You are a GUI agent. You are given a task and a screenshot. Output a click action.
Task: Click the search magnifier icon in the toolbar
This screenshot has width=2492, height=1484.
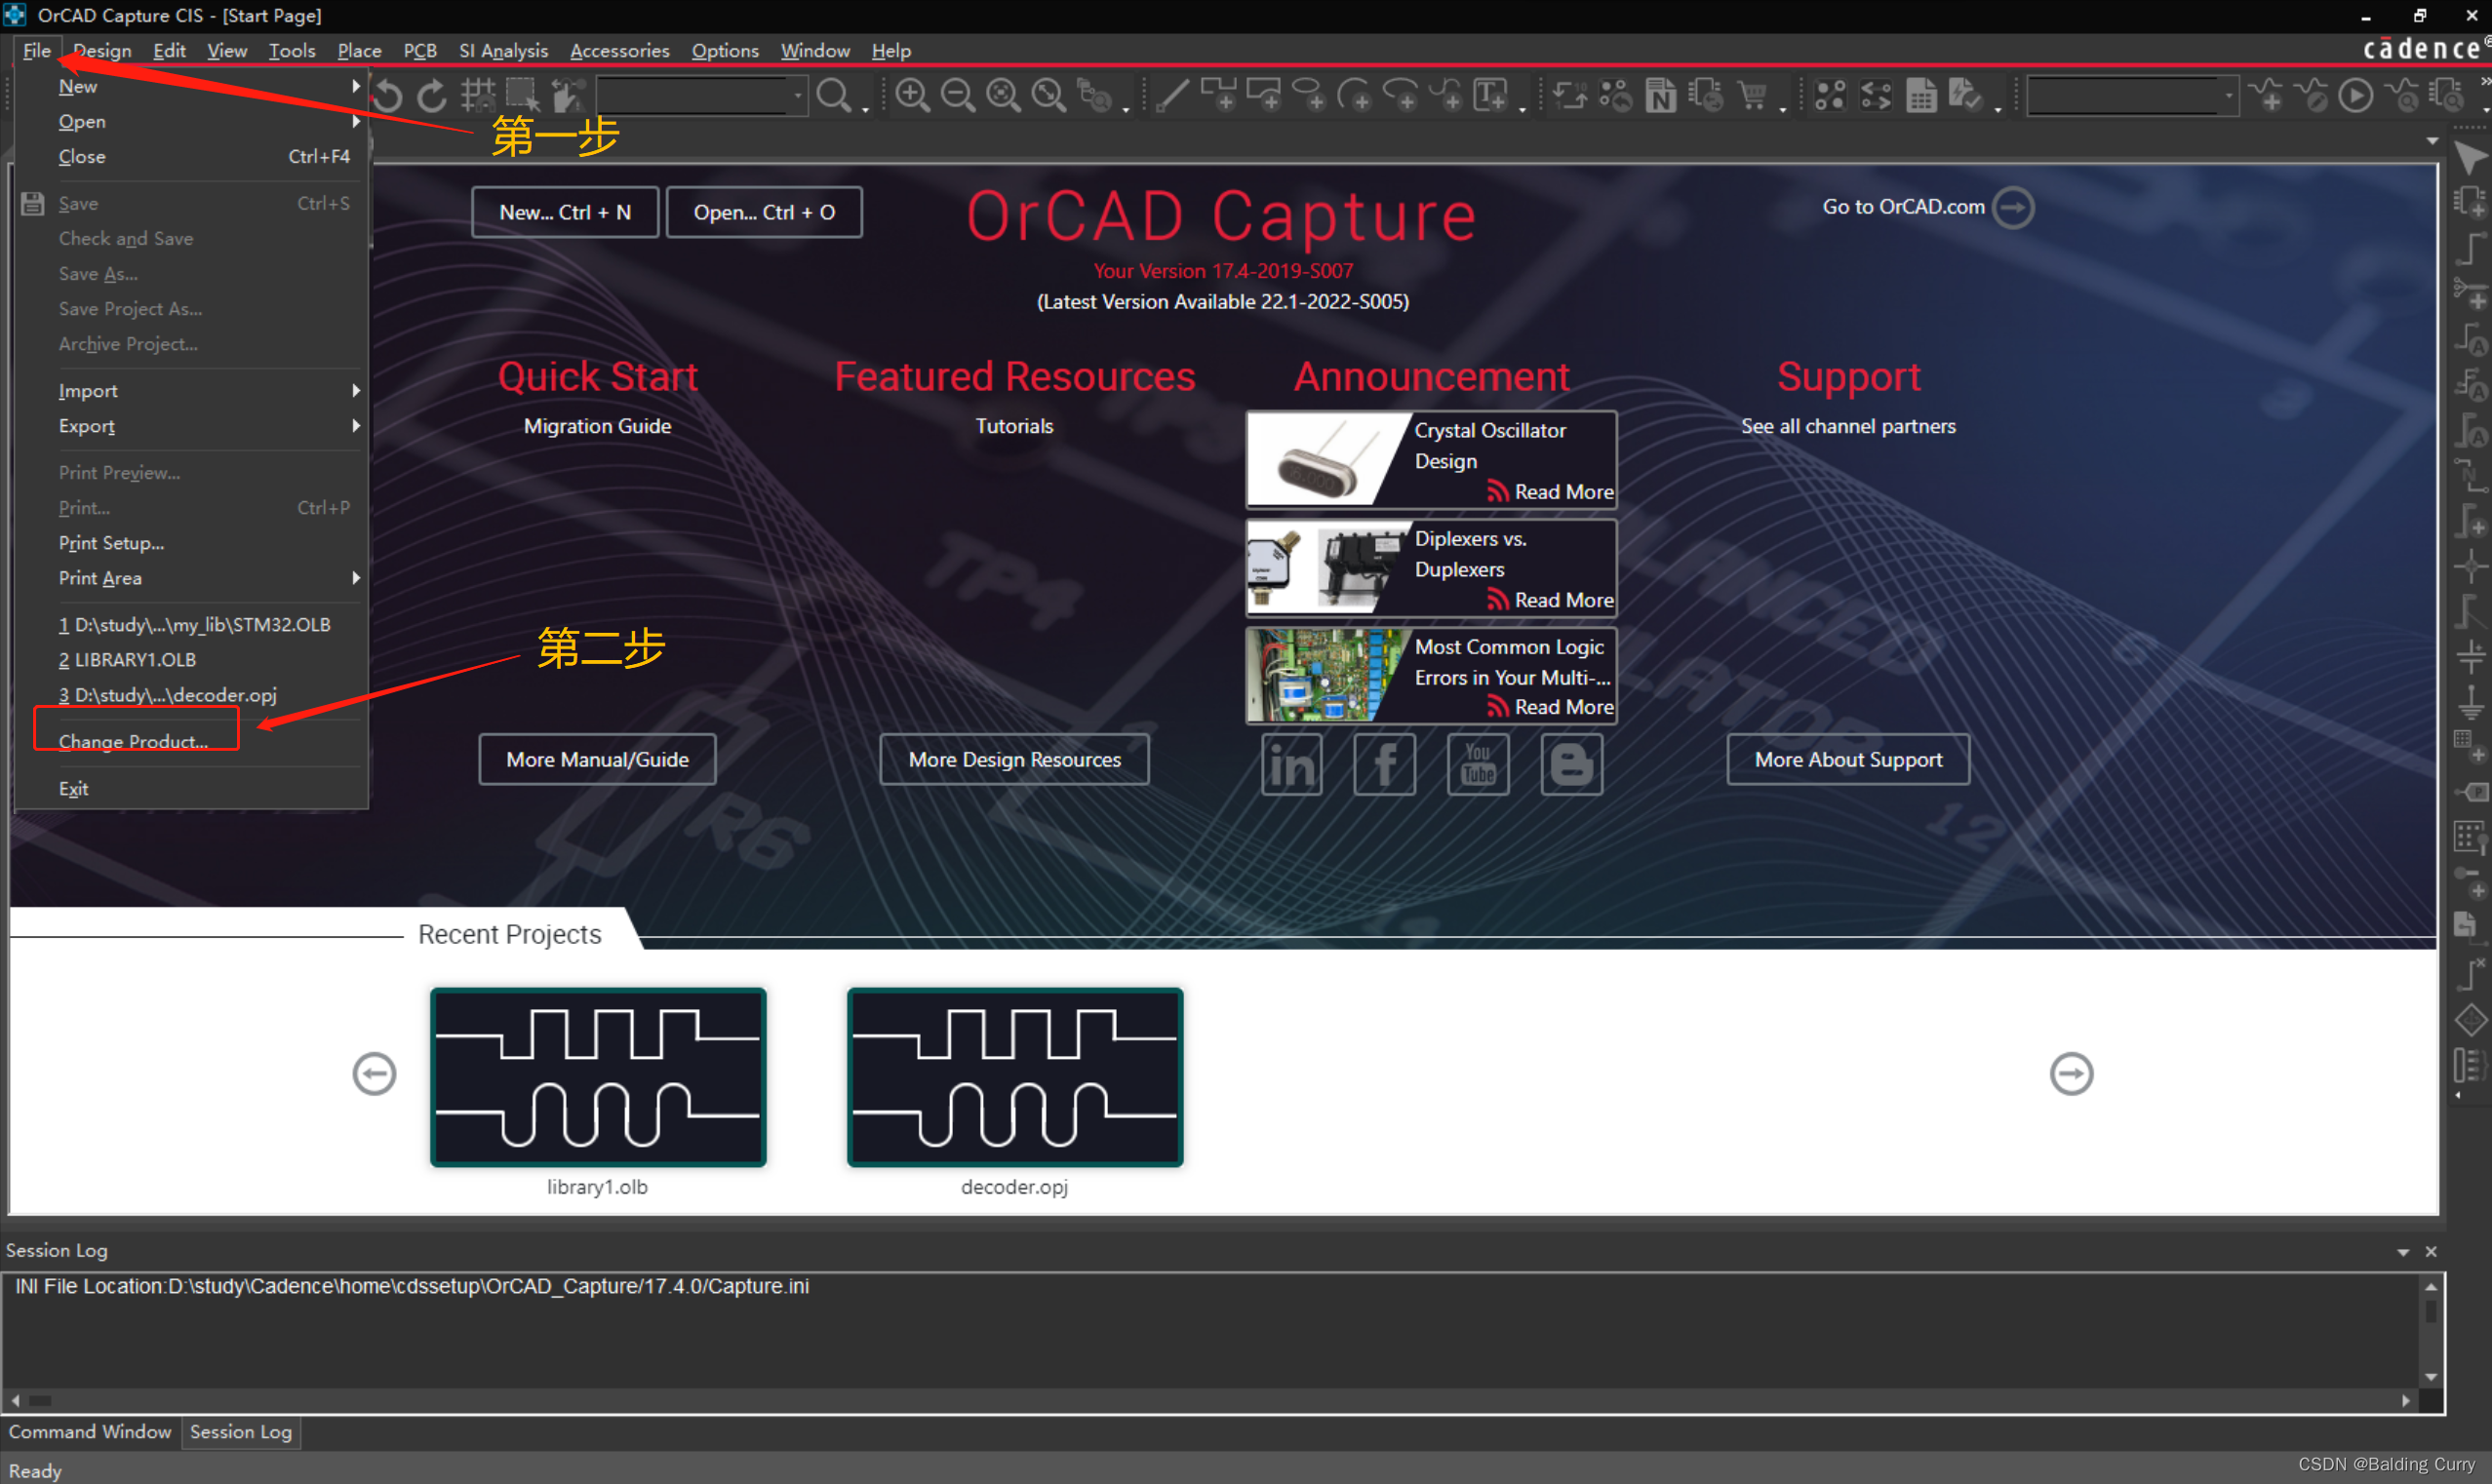(834, 95)
